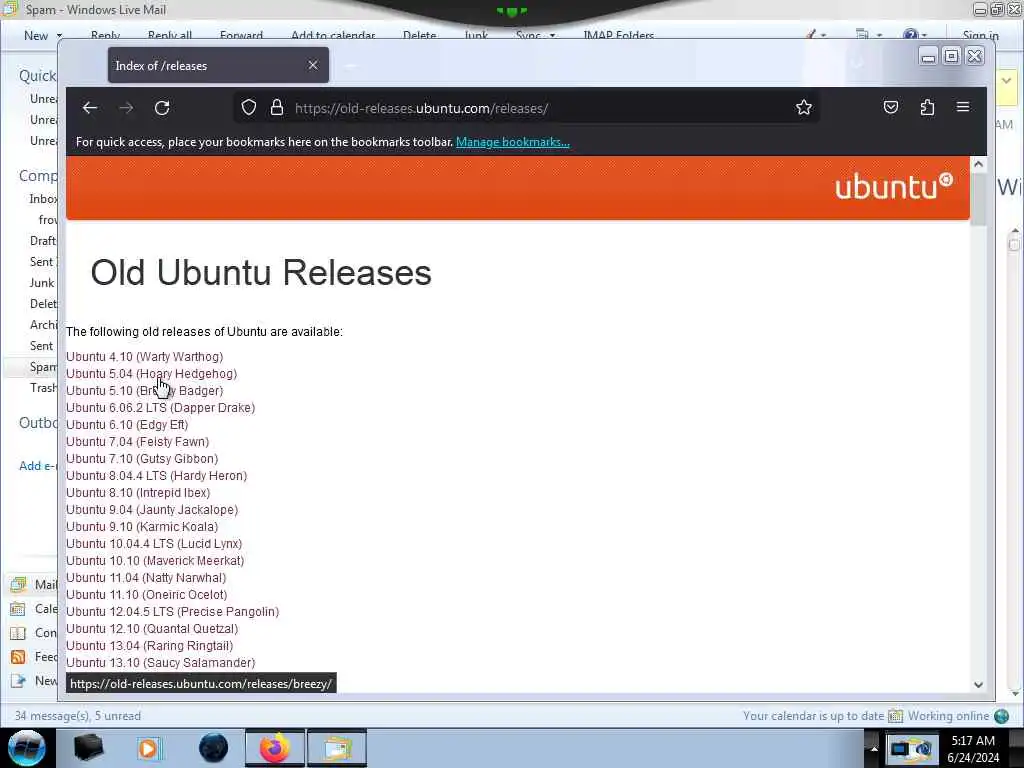Open Ubuntu 10.04.4 LTS (Lucid Lynx)
The image size is (1024, 768).
click(154, 543)
